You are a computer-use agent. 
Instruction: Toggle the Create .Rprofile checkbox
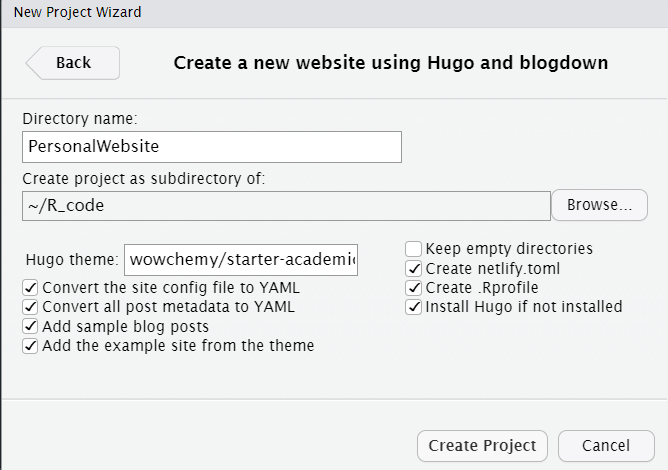pyautogui.click(x=413, y=288)
